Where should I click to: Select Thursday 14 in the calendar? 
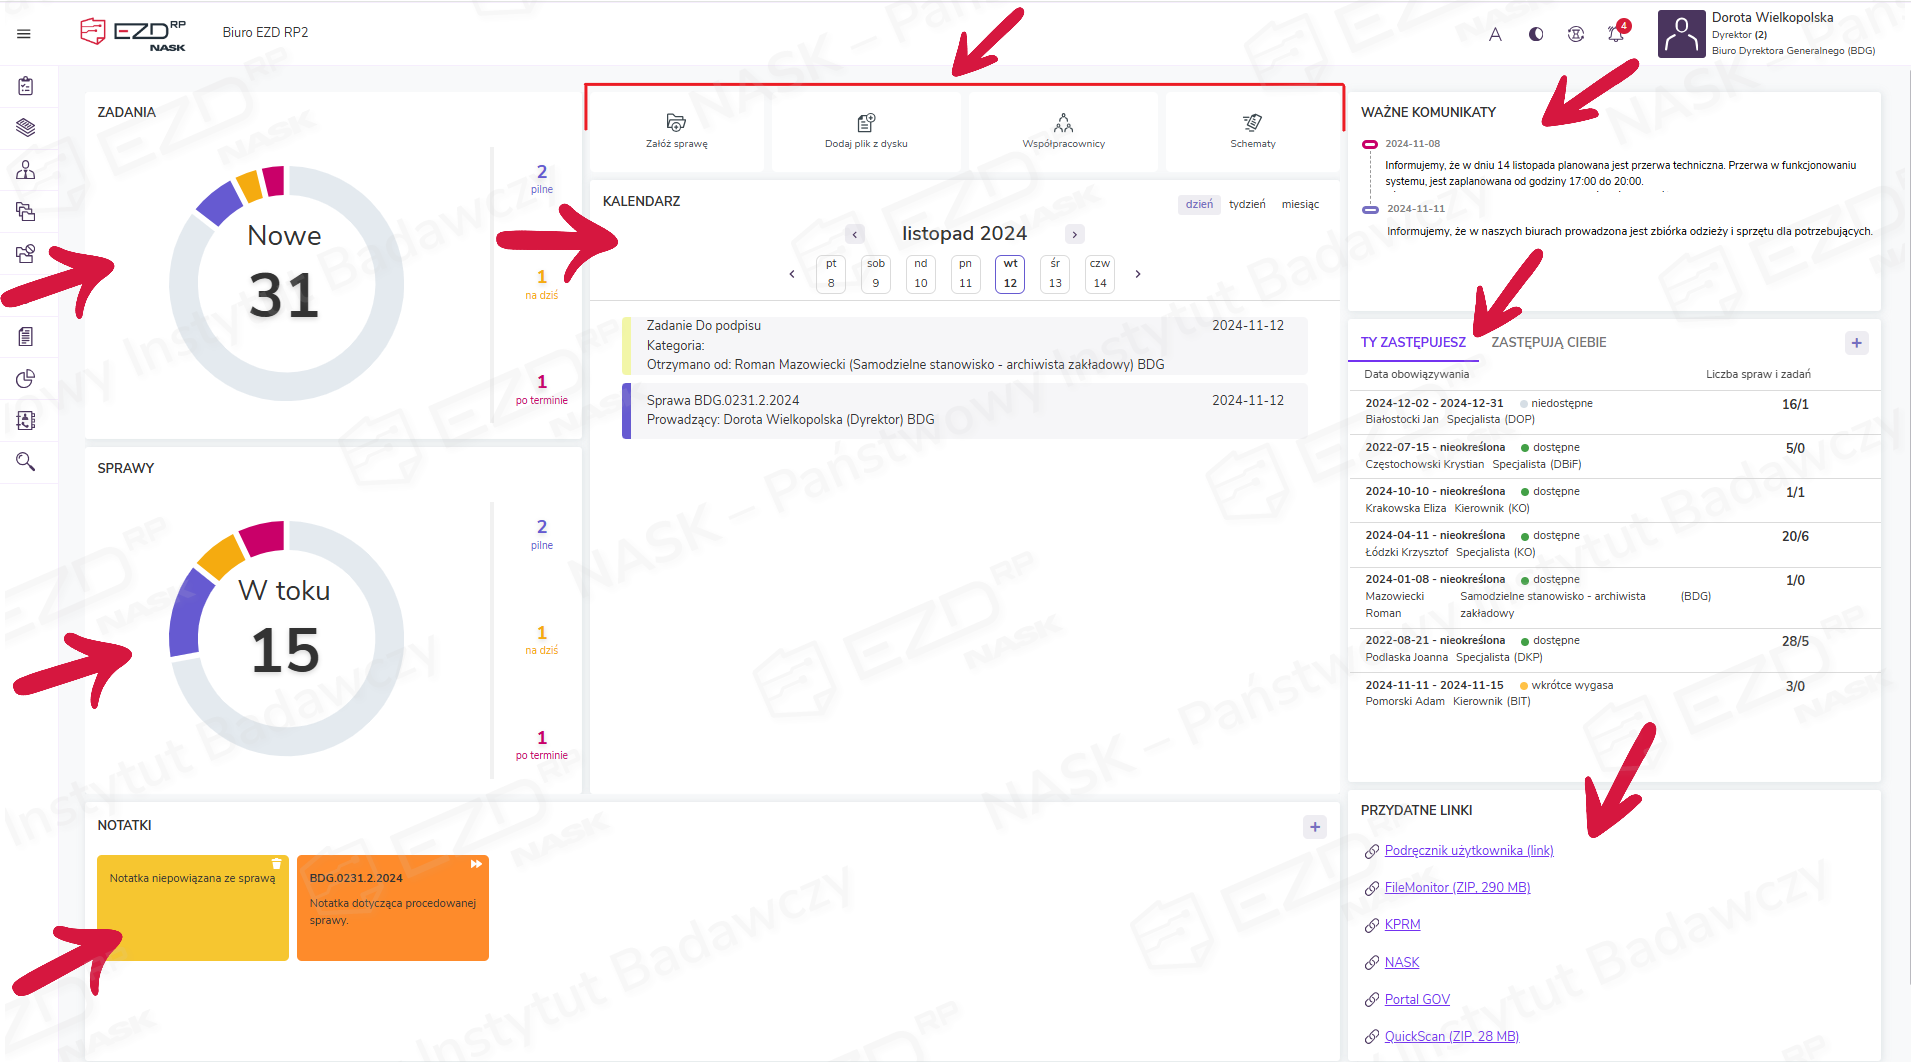1100,274
